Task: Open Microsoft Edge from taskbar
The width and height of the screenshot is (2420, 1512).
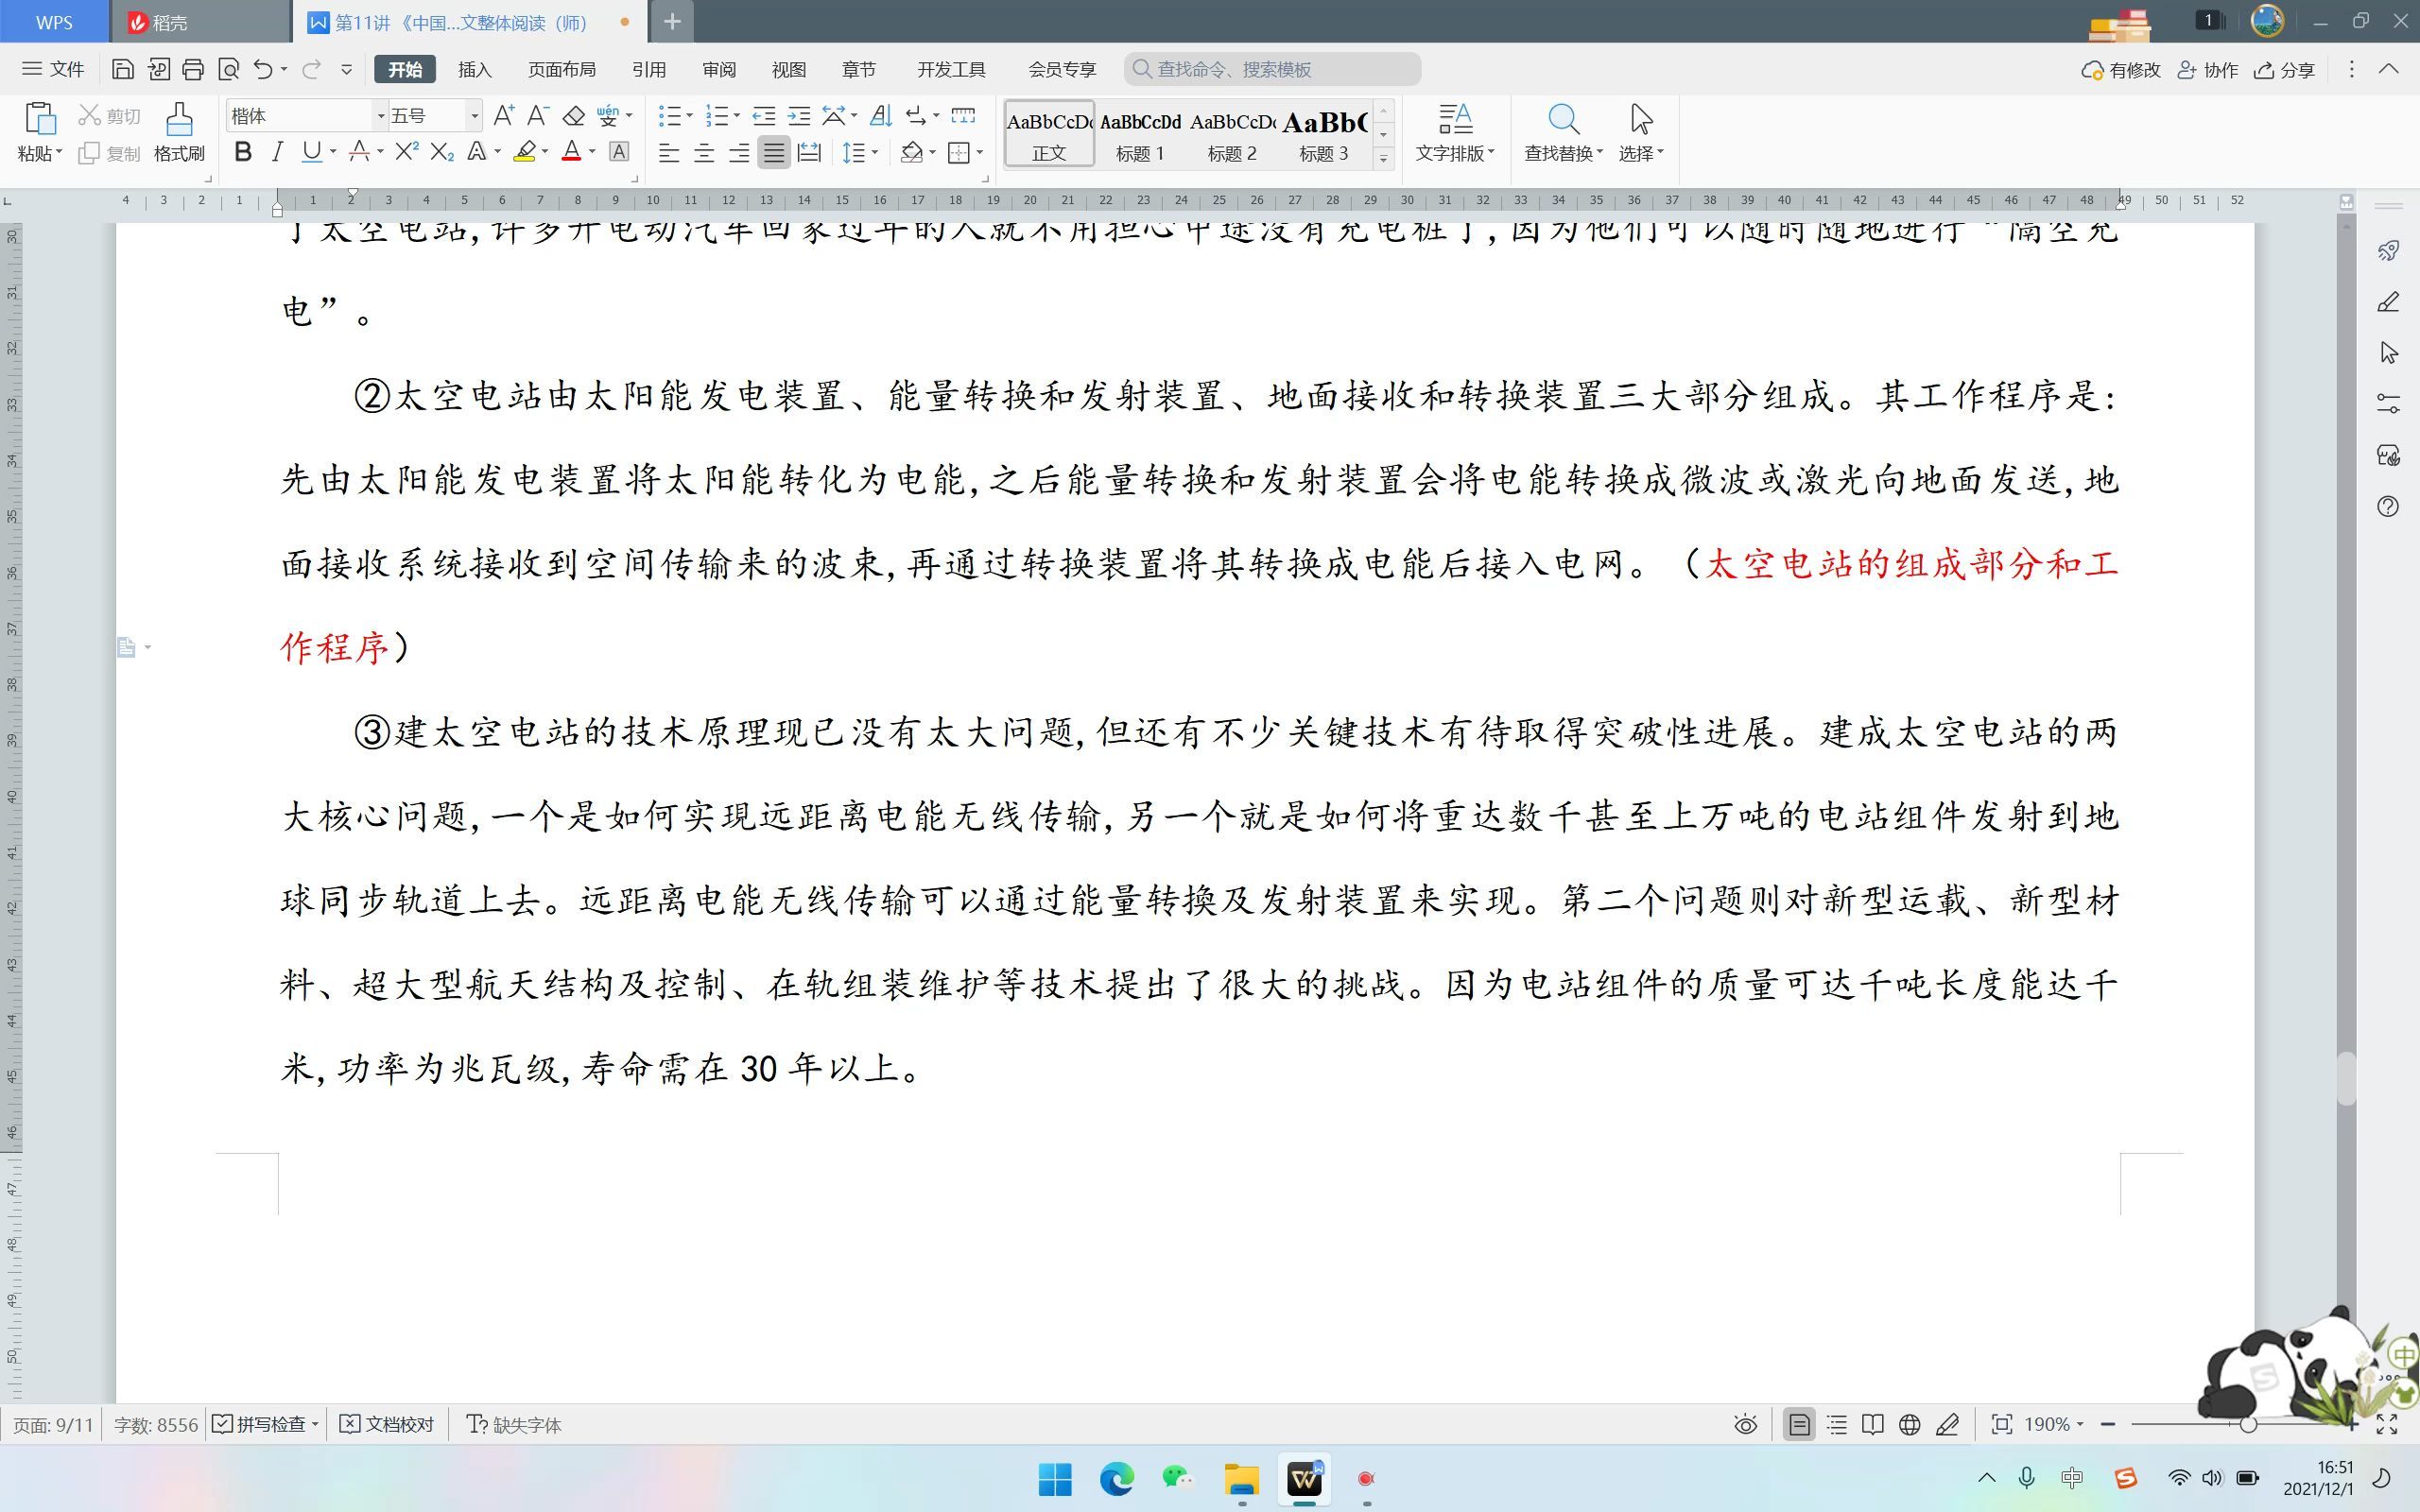Action: click(x=1117, y=1478)
